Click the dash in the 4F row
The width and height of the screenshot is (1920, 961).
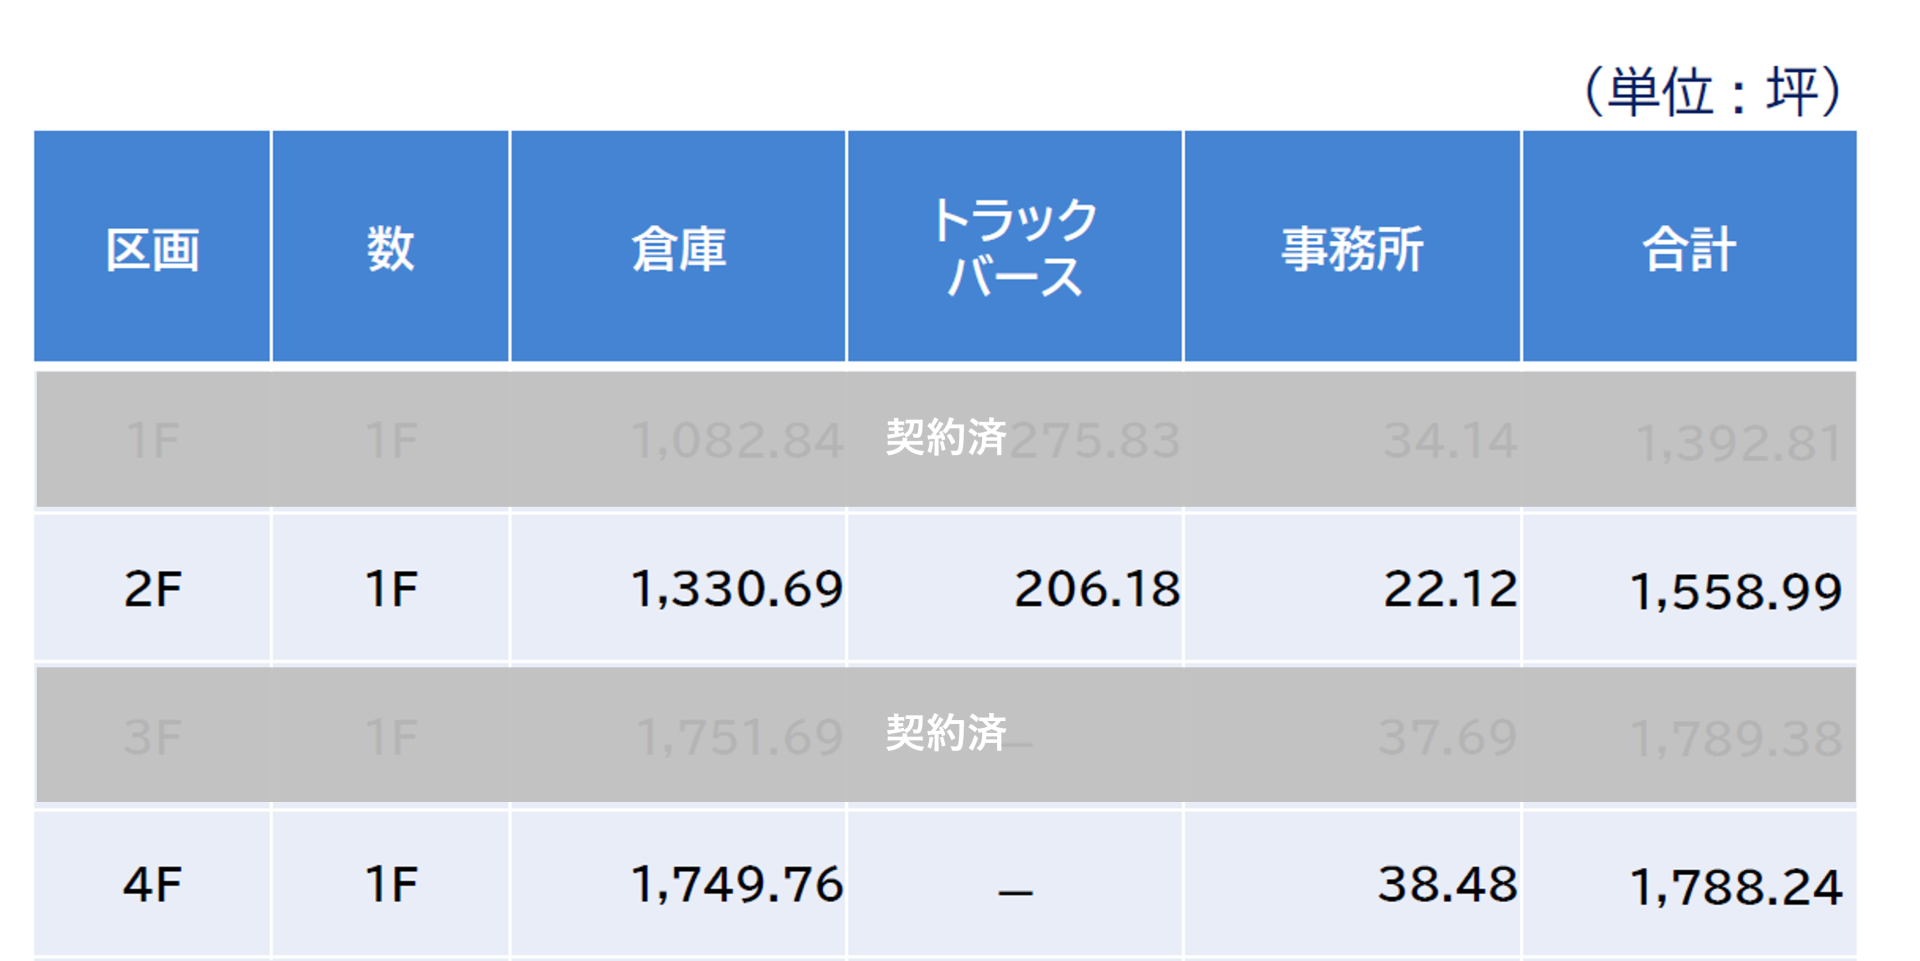pos(1015,890)
